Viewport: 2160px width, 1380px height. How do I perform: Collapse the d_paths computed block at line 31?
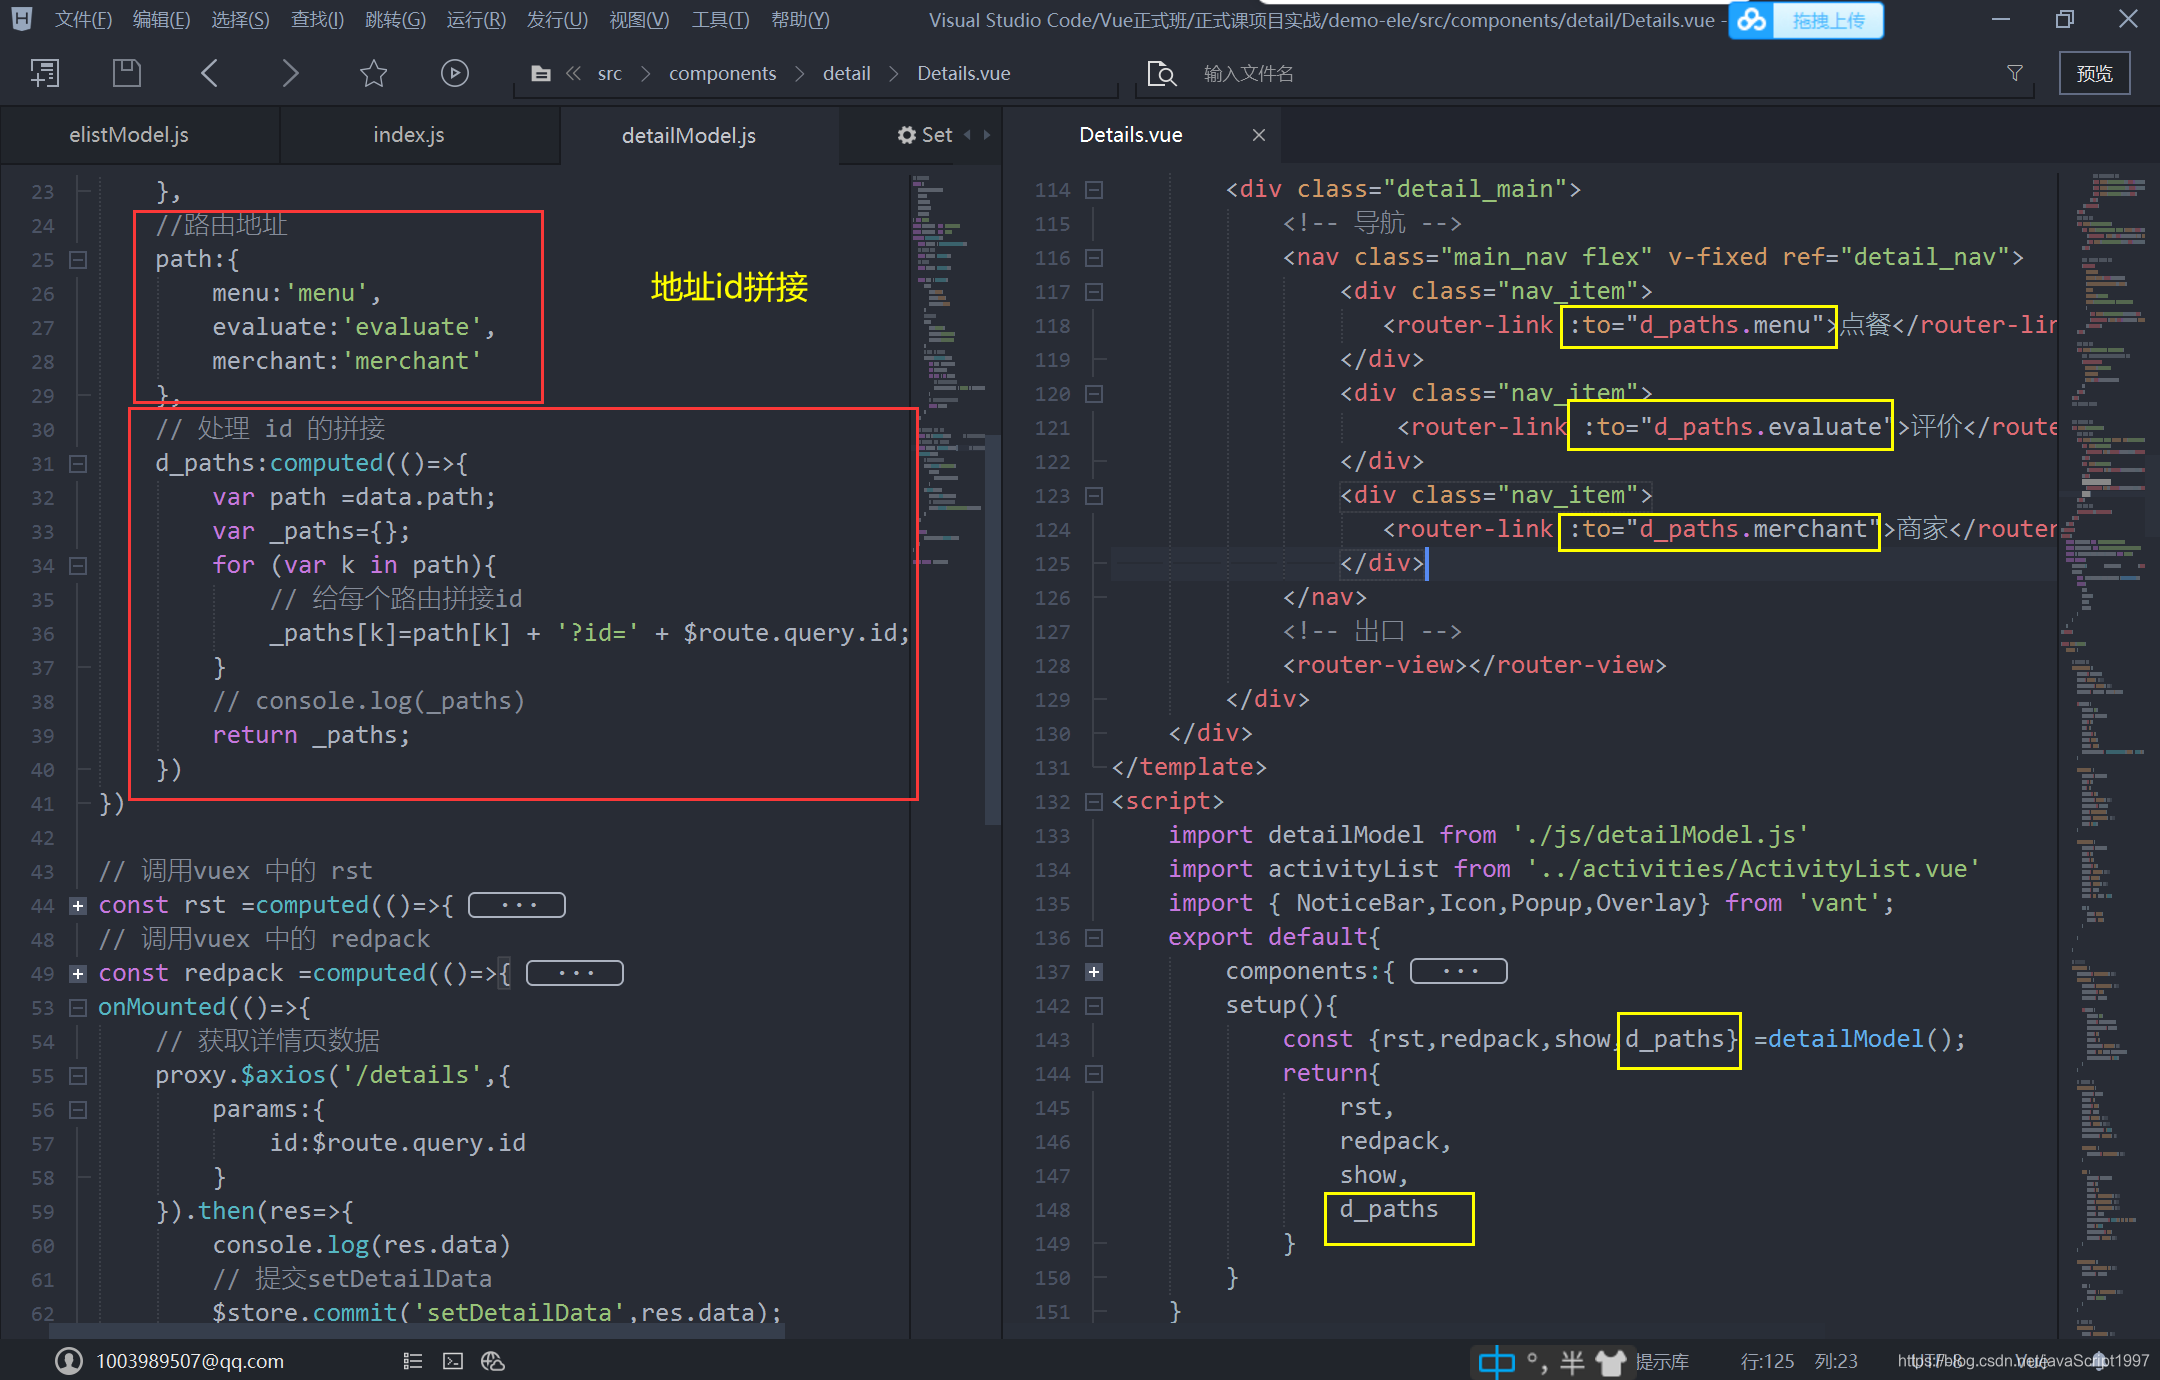pyautogui.click(x=78, y=464)
